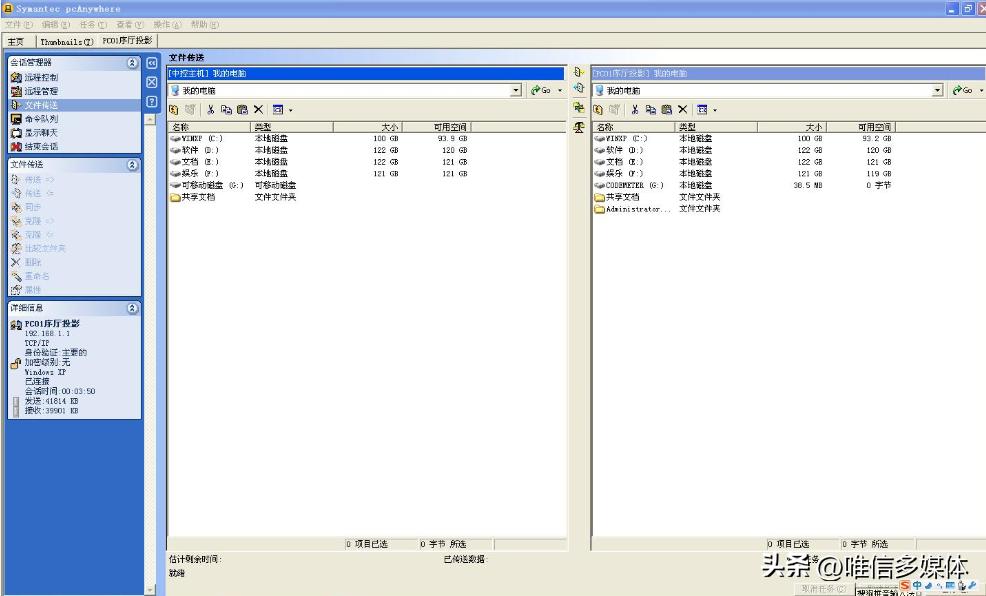This screenshot has height=596, width=986.
Task: Click the cut icon in left pane toolbar
Action: tap(212, 110)
